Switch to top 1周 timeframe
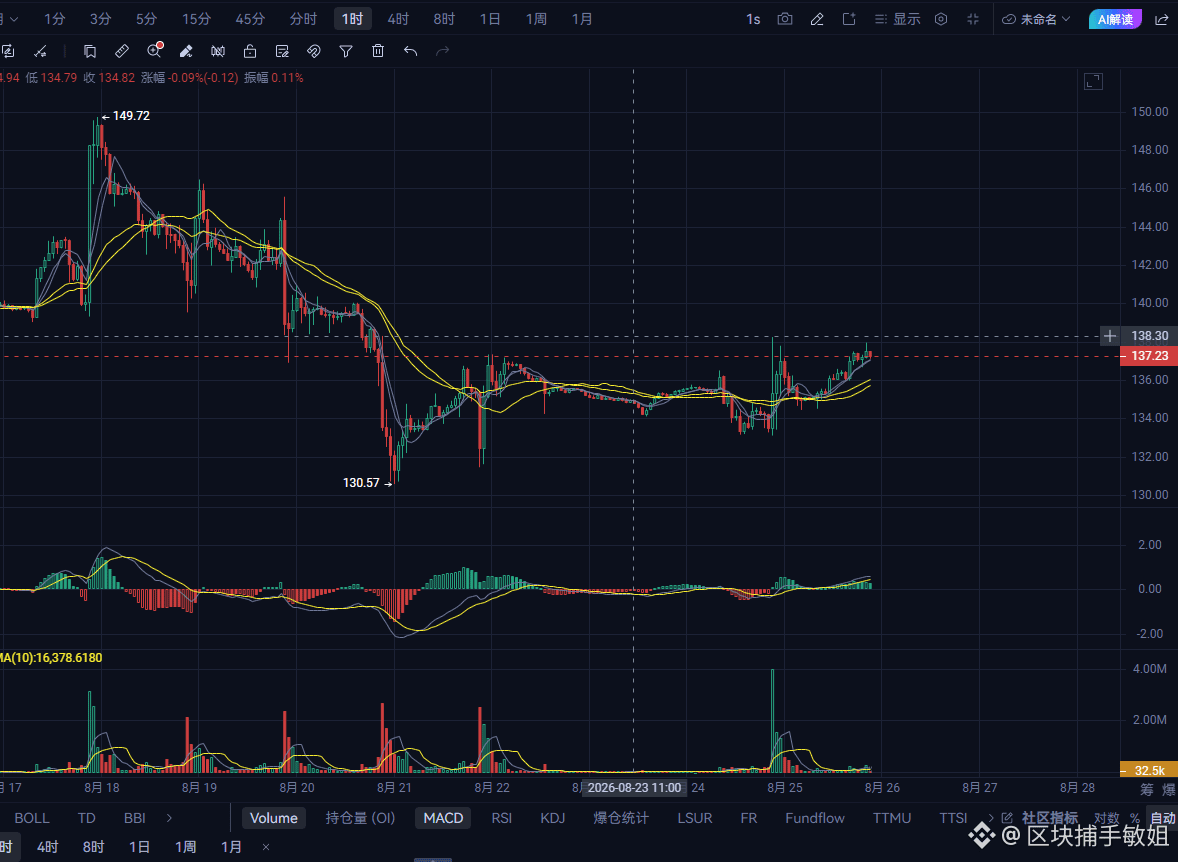 pos(536,19)
